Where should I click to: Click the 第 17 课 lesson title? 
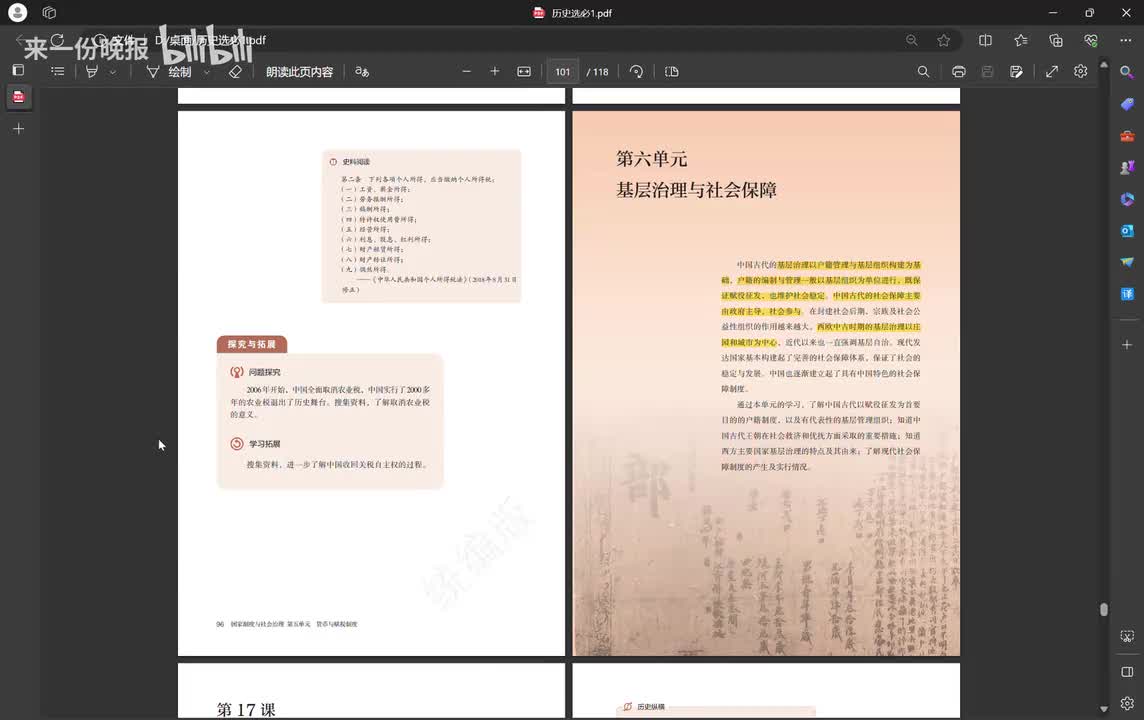(x=246, y=710)
